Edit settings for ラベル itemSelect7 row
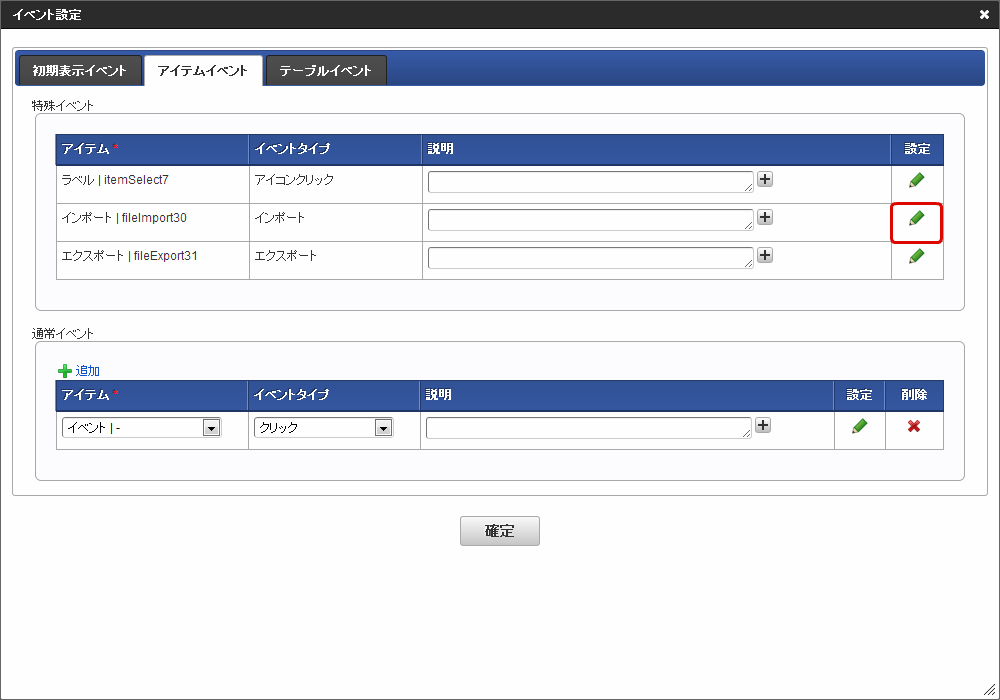Image resolution: width=1000 pixels, height=700 pixels. tap(916, 181)
